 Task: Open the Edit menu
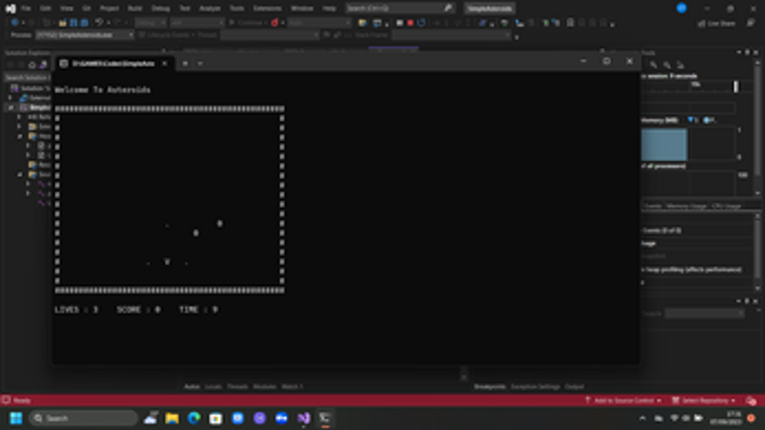coord(45,8)
